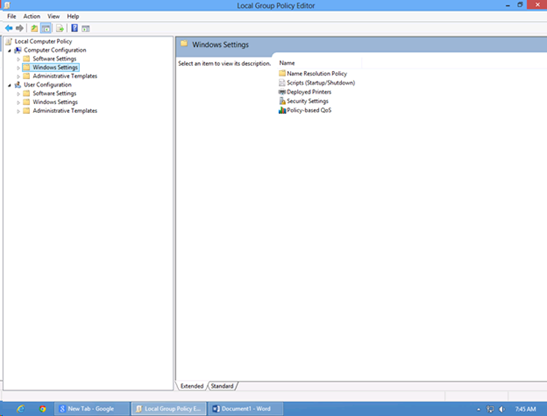
Task: Click the Name Resolution Policy folder icon
Action: [282, 73]
